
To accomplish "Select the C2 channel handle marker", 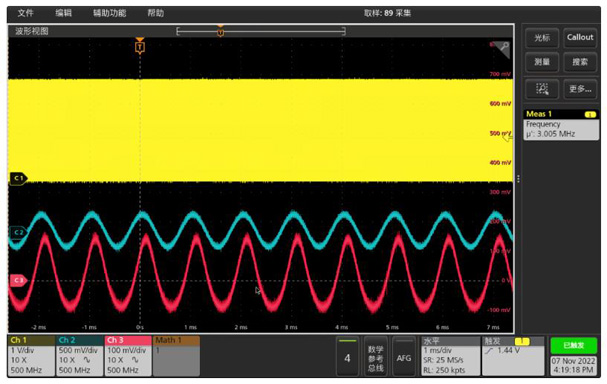I will point(18,233).
